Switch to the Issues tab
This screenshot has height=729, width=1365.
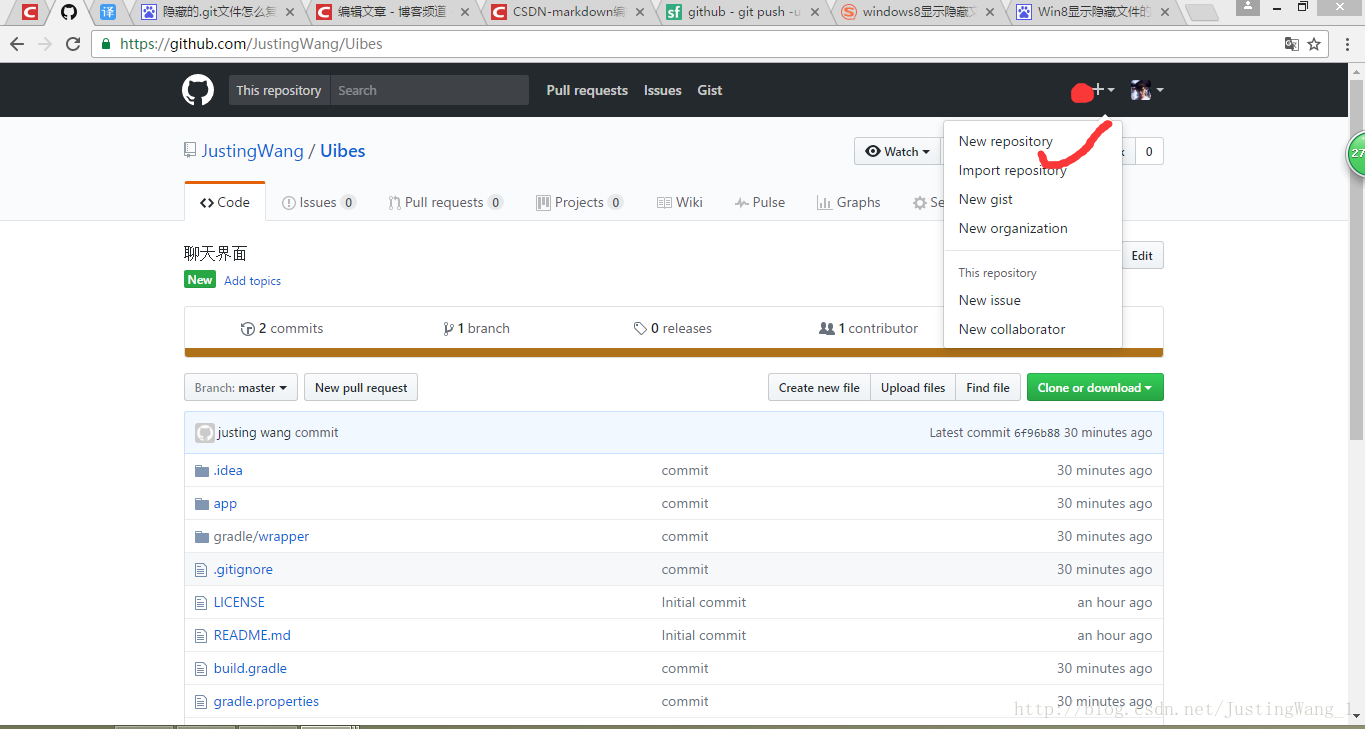coord(319,202)
